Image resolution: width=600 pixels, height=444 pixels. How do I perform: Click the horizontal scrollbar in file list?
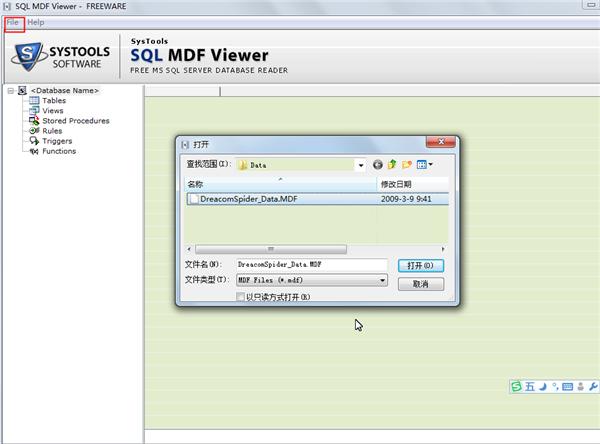click(271, 249)
